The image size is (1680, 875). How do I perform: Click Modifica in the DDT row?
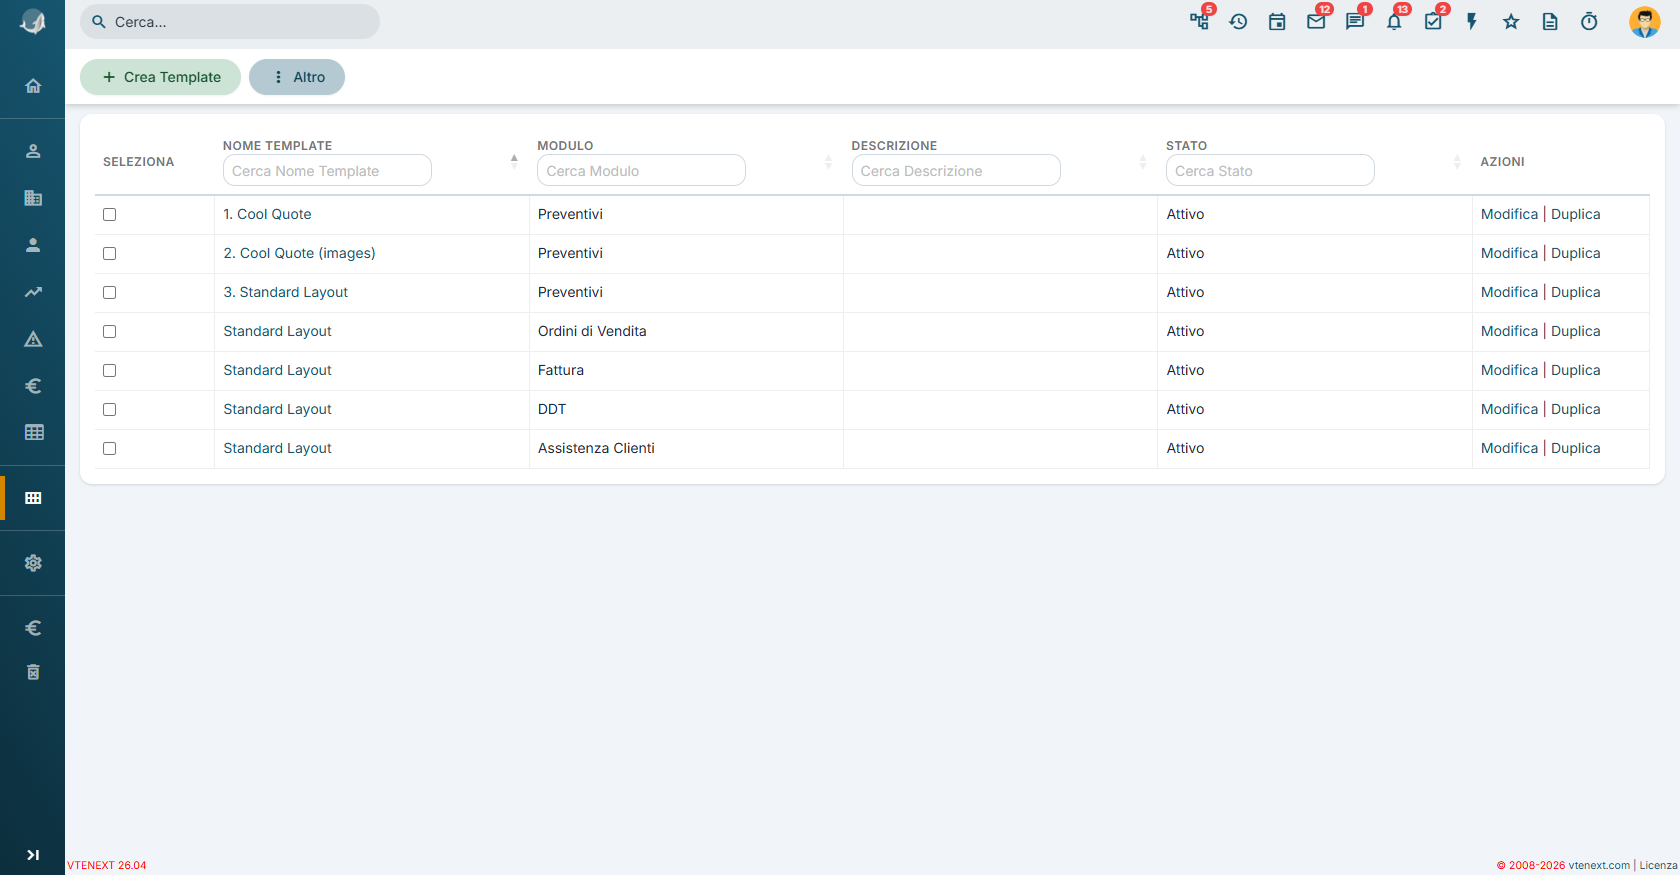tap(1509, 409)
